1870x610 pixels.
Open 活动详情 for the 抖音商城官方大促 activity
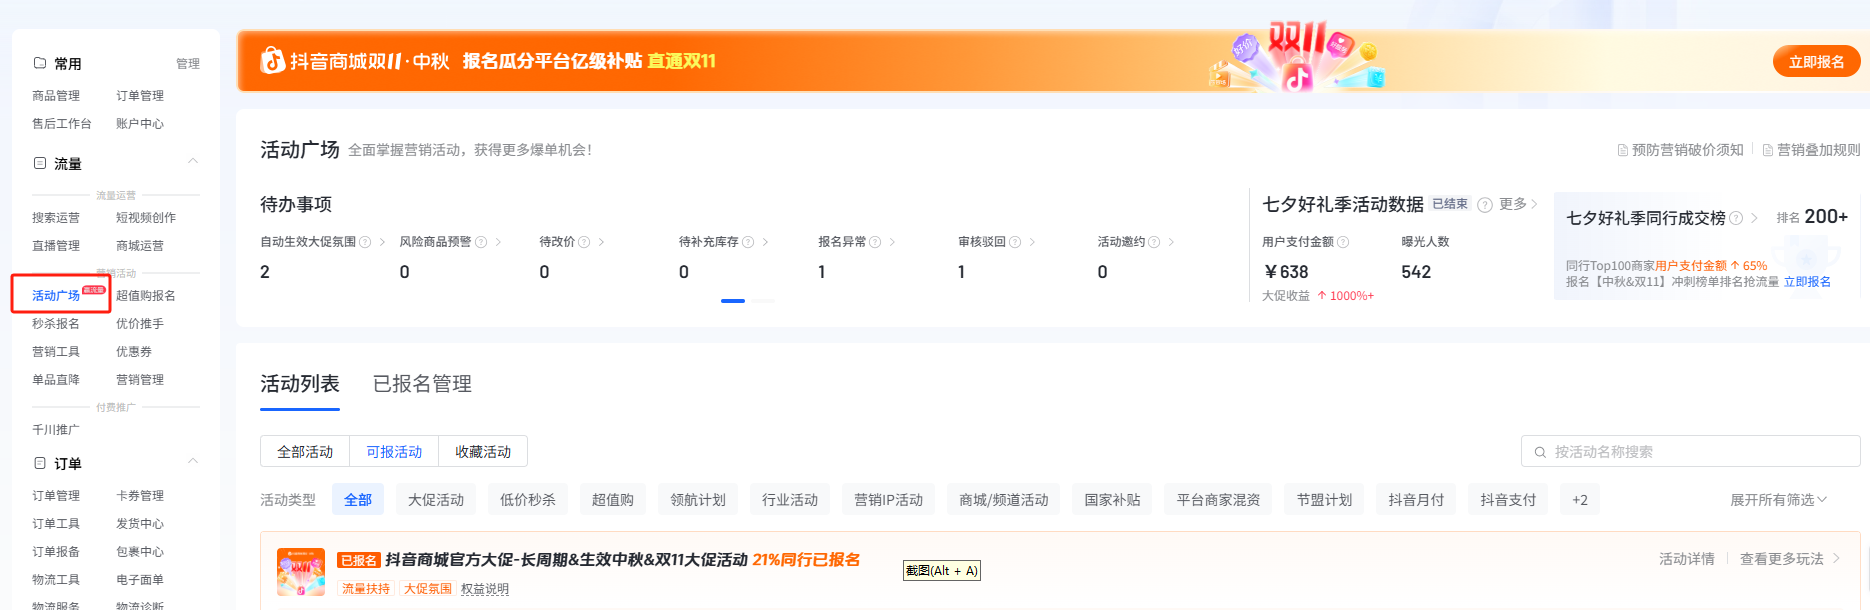coord(1687,559)
